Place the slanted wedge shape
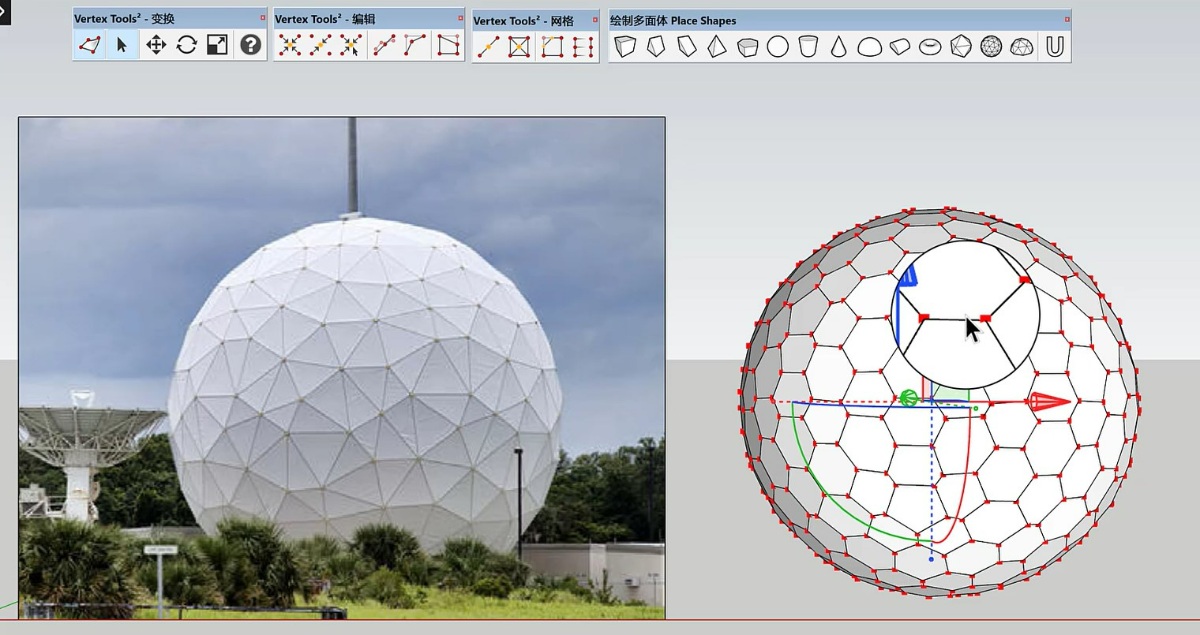The width and height of the screenshot is (1200, 635). (x=686, y=46)
